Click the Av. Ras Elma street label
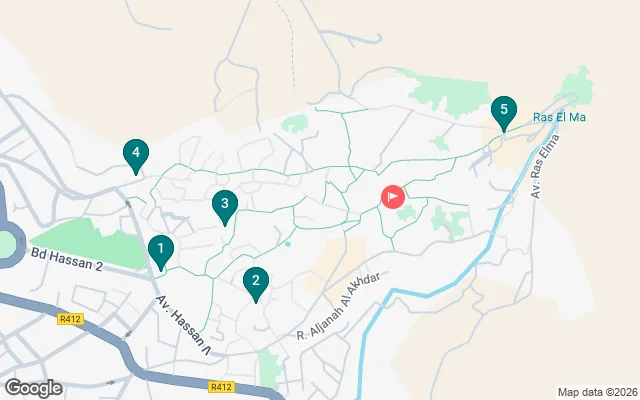The width and height of the screenshot is (640, 400). 545,167
